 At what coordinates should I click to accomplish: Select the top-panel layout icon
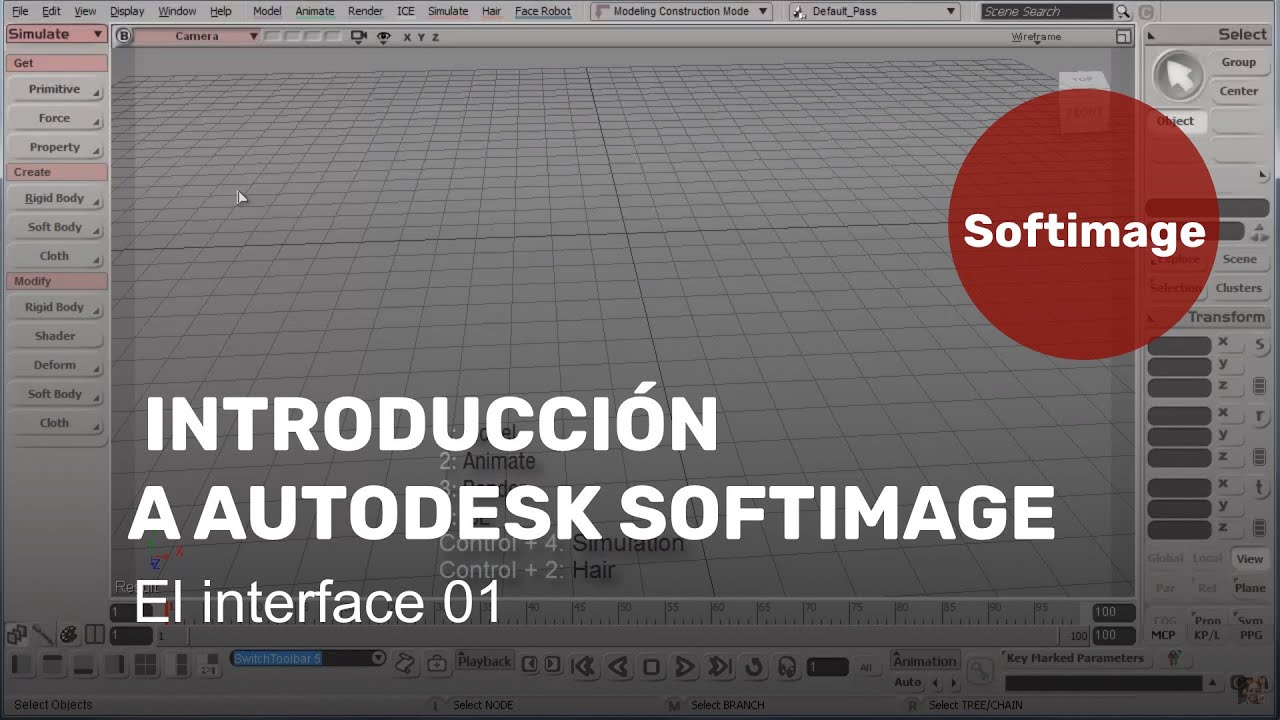point(52,664)
